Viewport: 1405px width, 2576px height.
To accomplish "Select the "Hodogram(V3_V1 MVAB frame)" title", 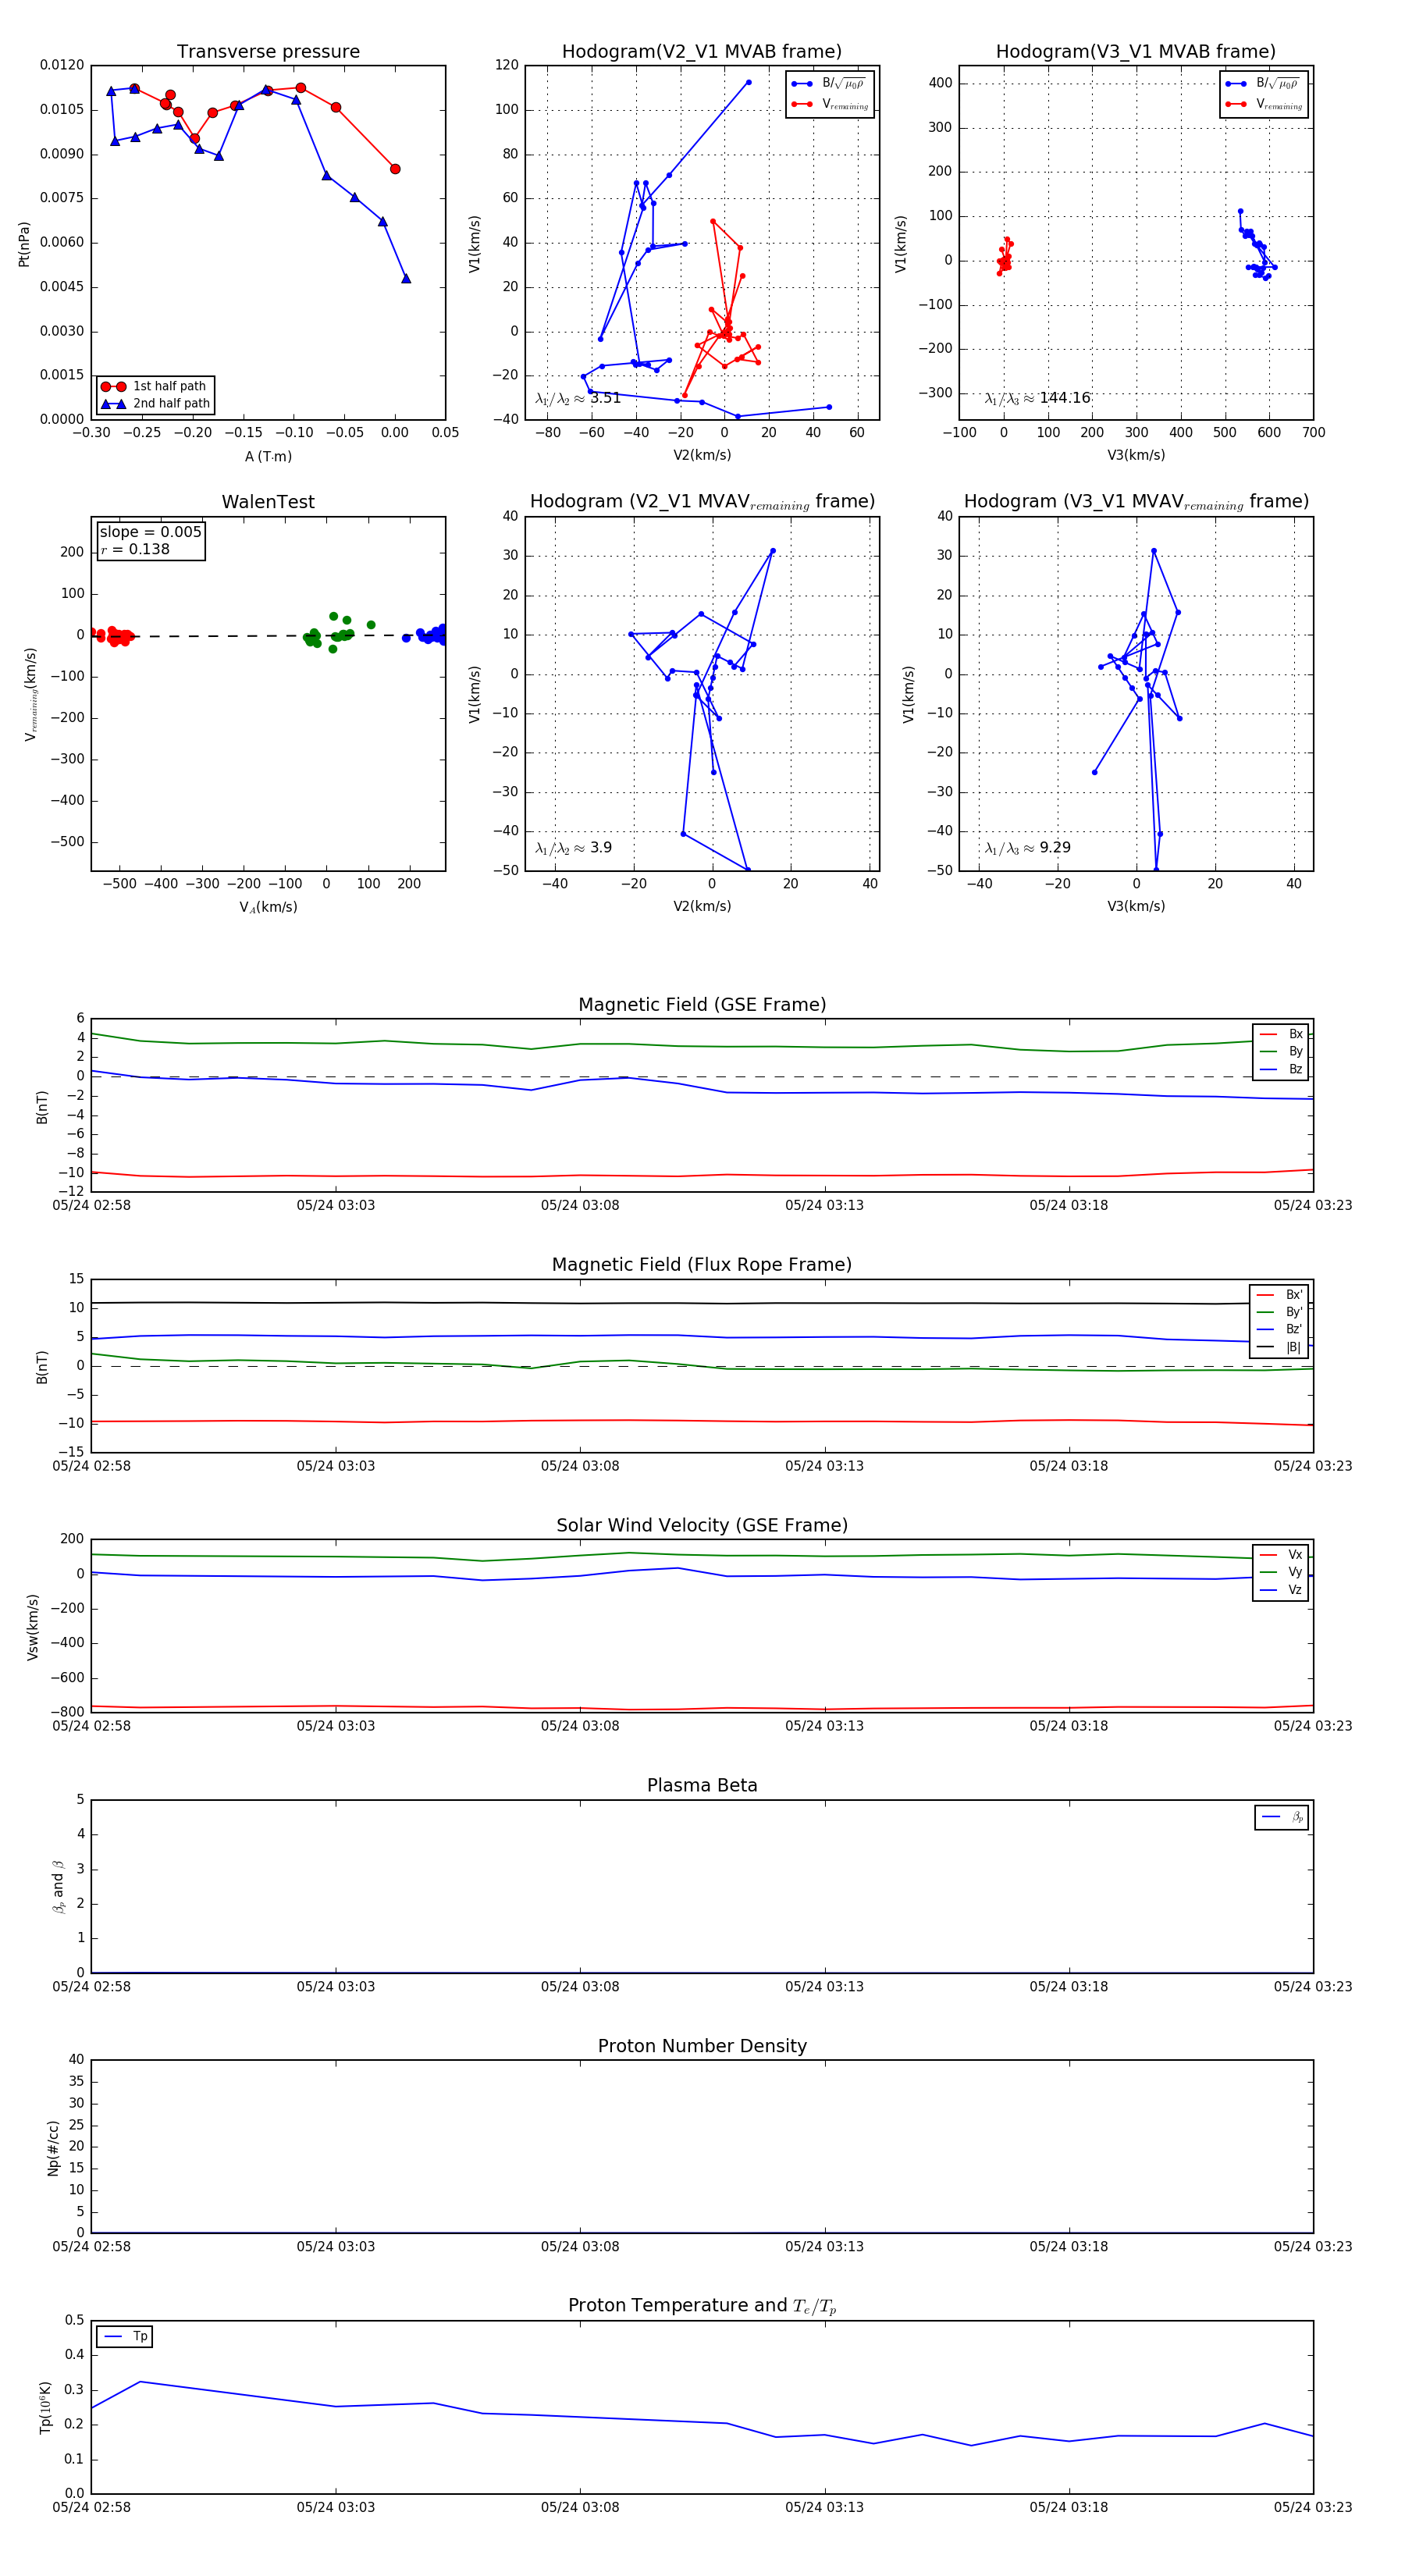I will point(1136,52).
